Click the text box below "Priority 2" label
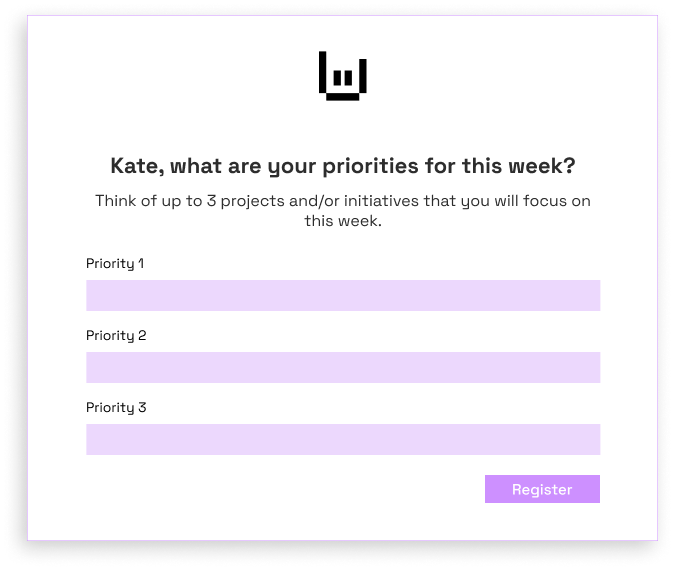This screenshot has height=569, width=674. [x=342, y=367]
